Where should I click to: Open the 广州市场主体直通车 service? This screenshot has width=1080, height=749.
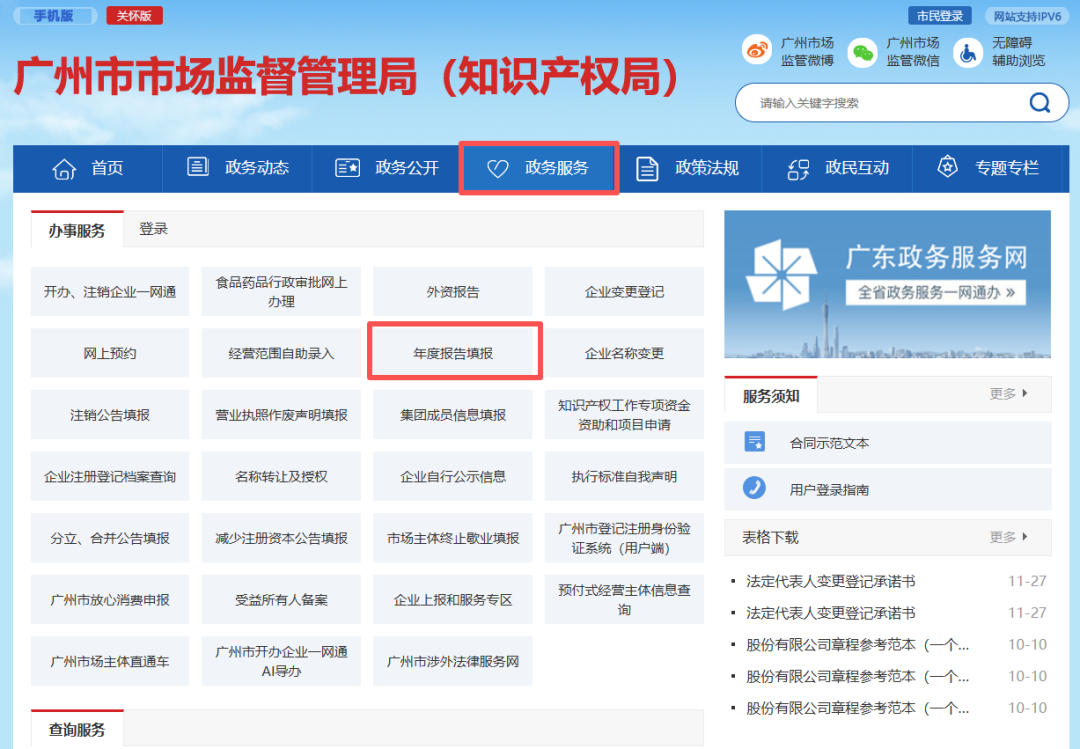pyautogui.click(x=110, y=661)
